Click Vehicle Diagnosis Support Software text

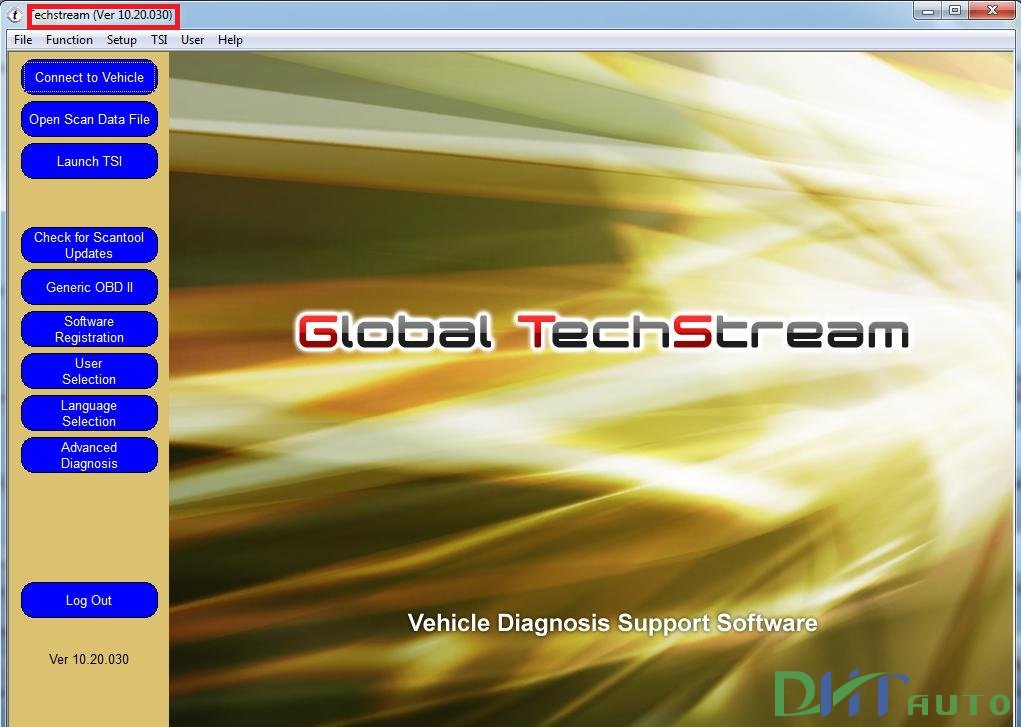pyautogui.click(x=613, y=623)
